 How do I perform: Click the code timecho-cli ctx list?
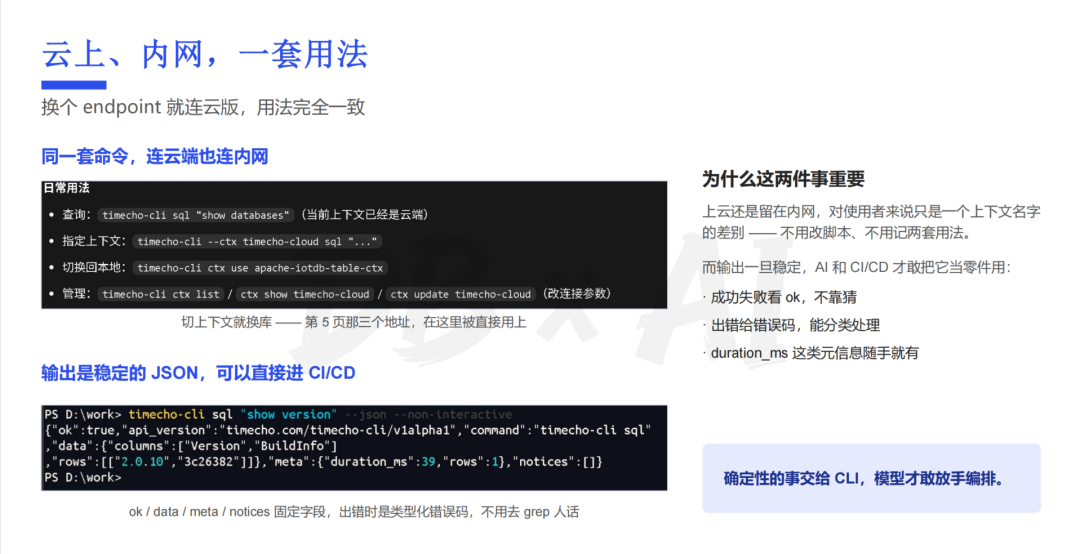pos(160,294)
